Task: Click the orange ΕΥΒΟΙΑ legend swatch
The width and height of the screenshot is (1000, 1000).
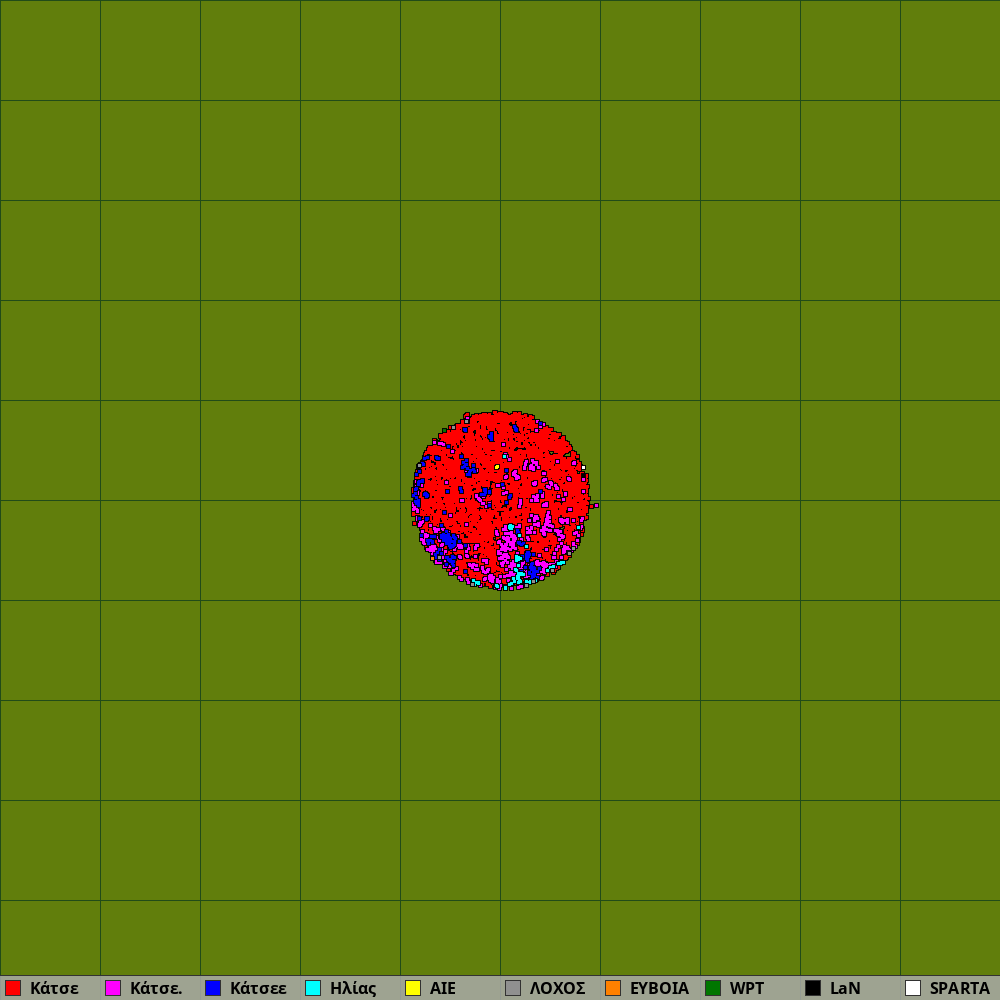Action: point(613,988)
